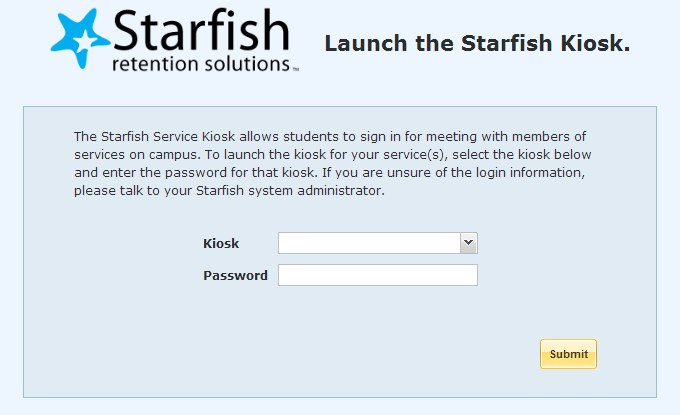The width and height of the screenshot is (680, 415).
Task: Click the word 'Launch' in the page heading
Action: (366, 44)
